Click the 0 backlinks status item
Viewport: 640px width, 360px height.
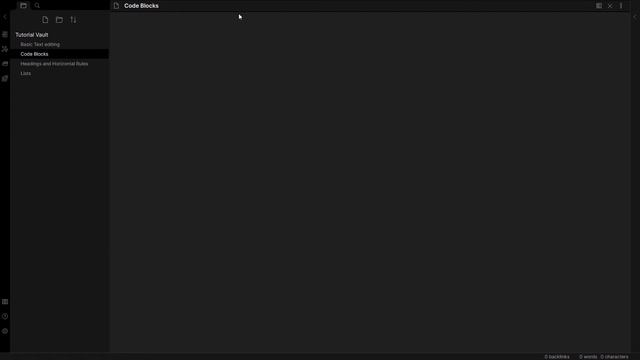click(557, 357)
